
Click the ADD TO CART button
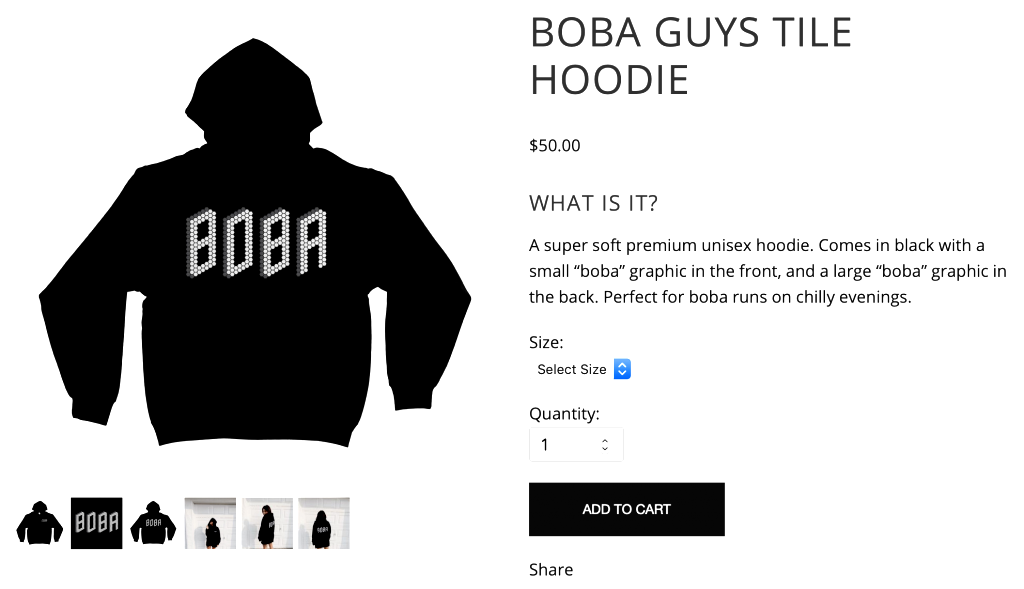coord(626,509)
